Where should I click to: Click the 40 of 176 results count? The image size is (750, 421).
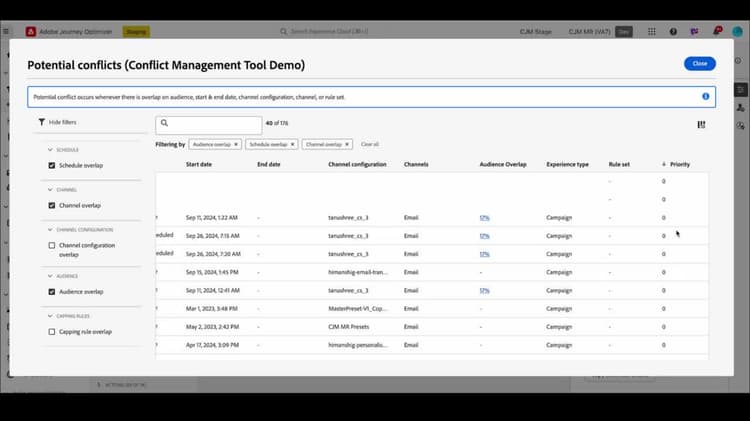coord(277,123)
